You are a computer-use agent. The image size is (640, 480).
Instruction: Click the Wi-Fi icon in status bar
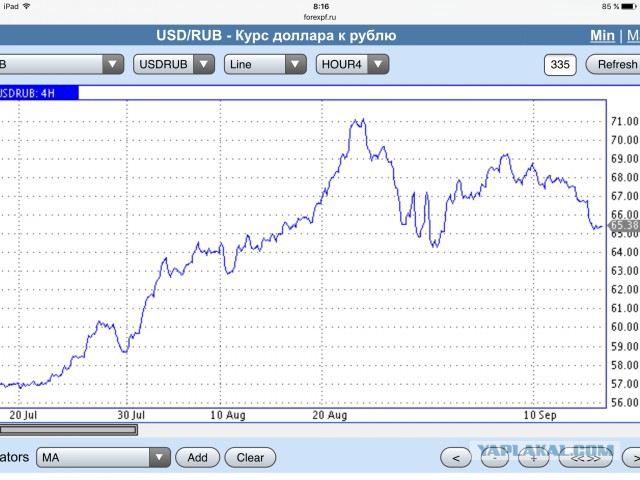tap(27, 6)
